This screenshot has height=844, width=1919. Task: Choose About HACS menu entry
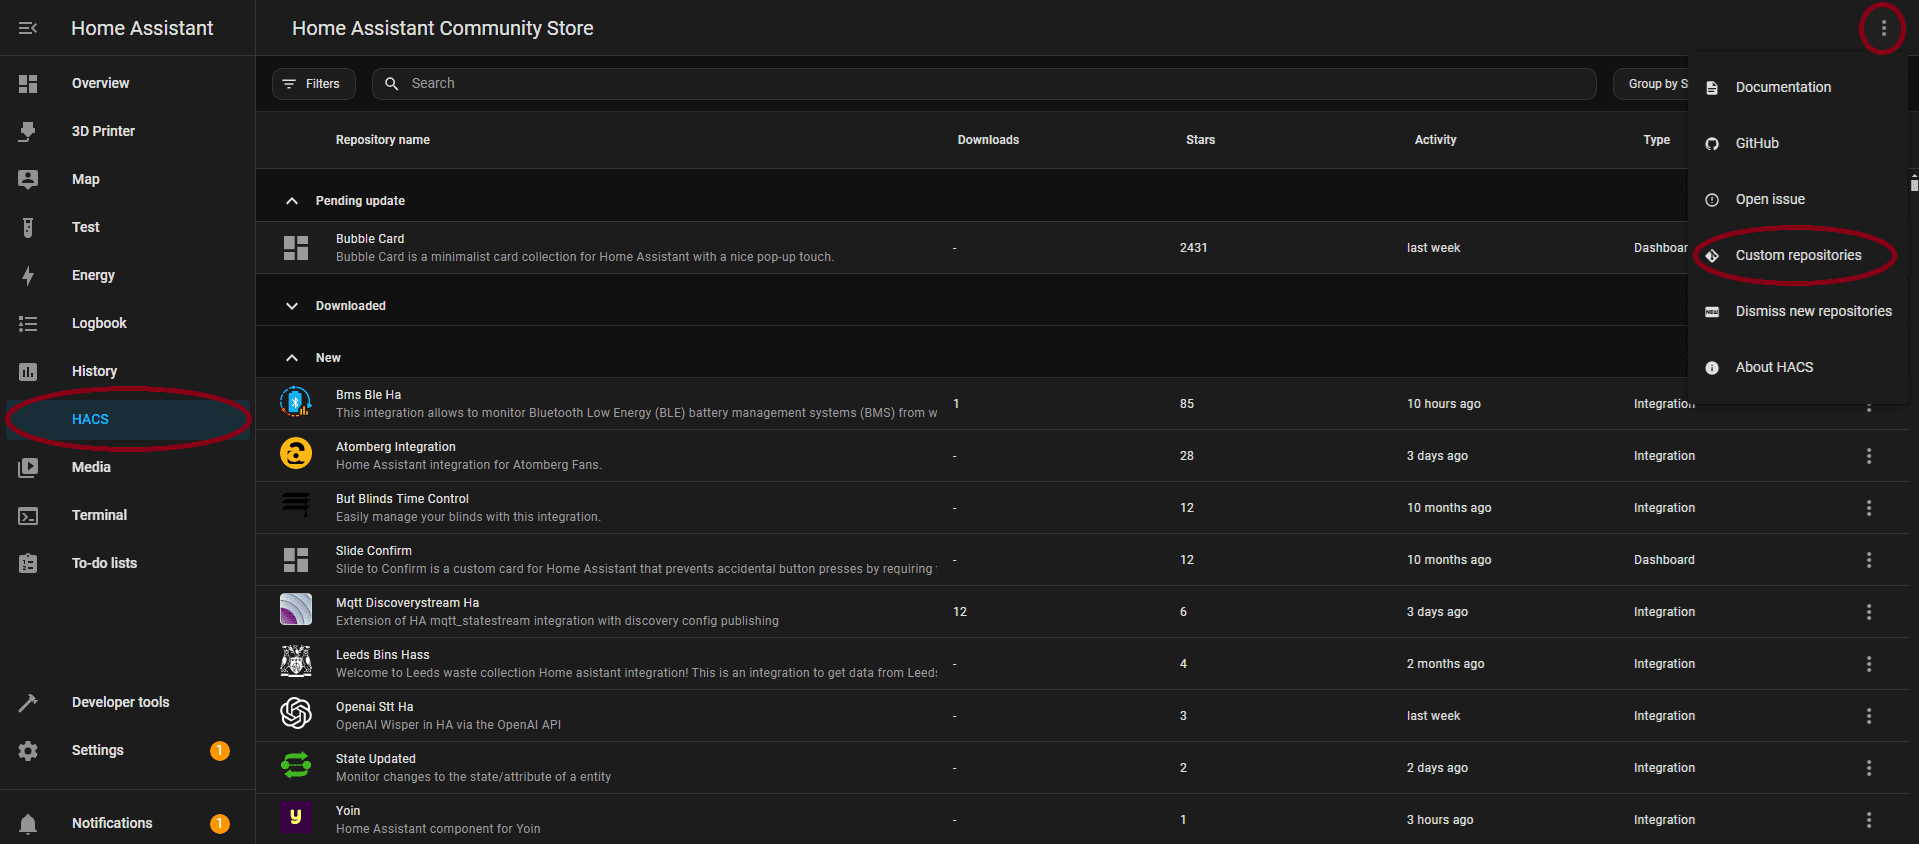tap(1773, 368)
